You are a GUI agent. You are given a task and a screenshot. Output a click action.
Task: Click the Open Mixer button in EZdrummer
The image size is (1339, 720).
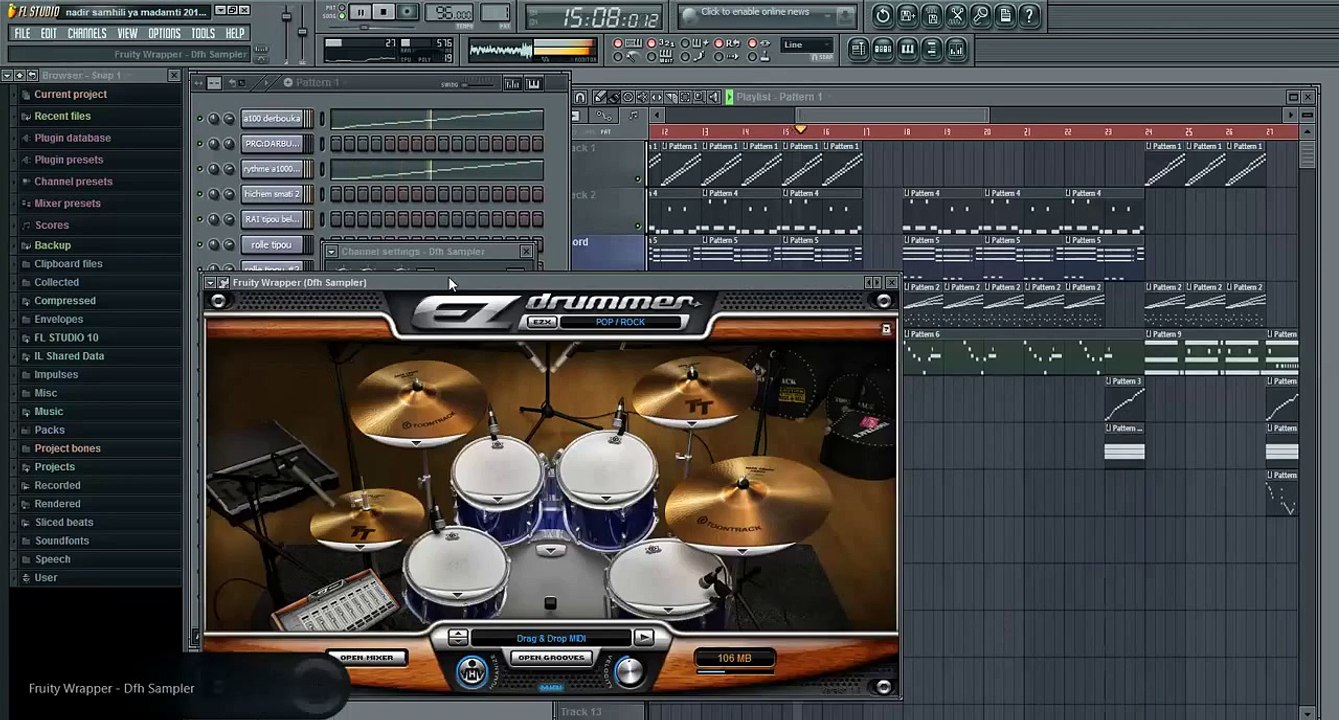(367, 658)
